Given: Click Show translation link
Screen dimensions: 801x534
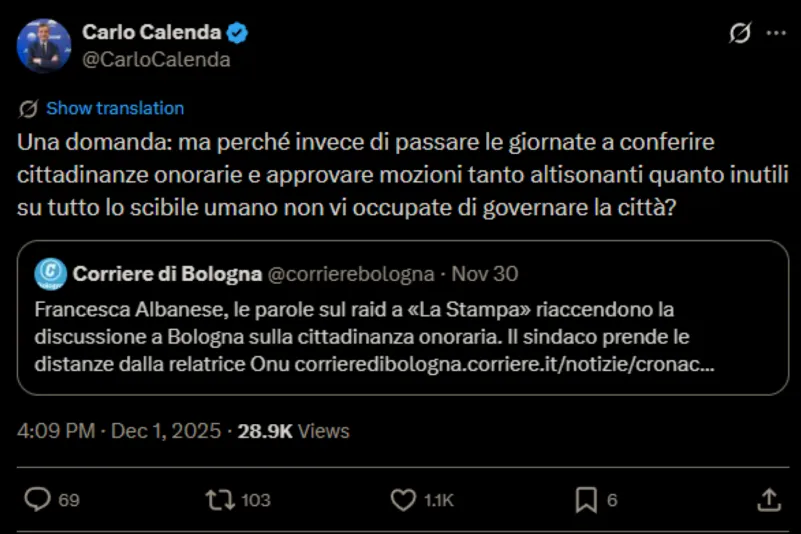Looking at the screenshot, I should [115, 108].
